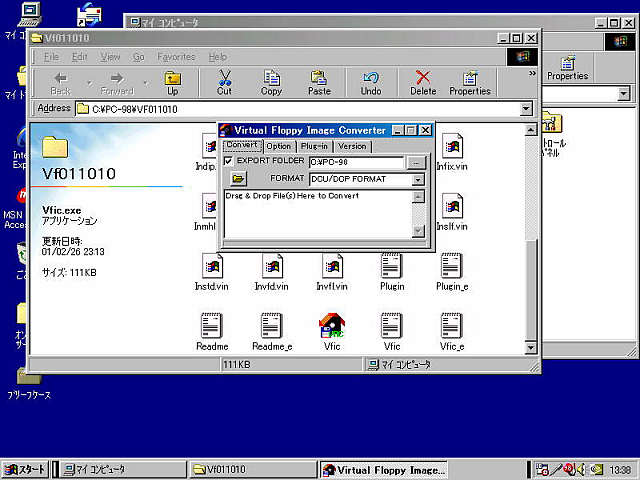640x480 pixels.
Task: Open Properties in VF011010 window toolbar
Action: pos(470,83)
